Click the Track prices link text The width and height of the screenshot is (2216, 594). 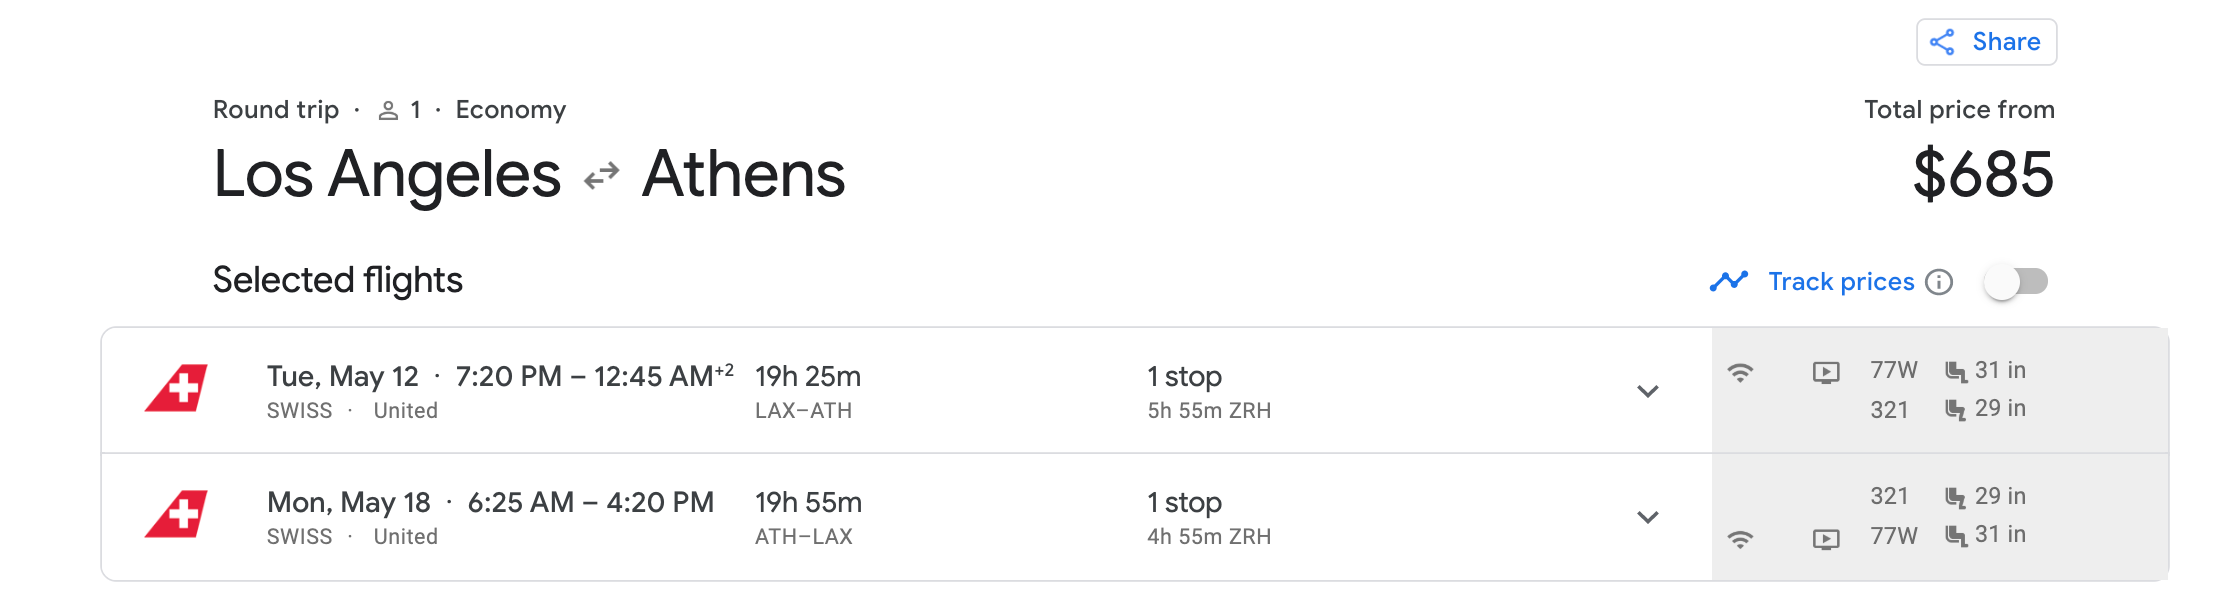(1840, 282)
